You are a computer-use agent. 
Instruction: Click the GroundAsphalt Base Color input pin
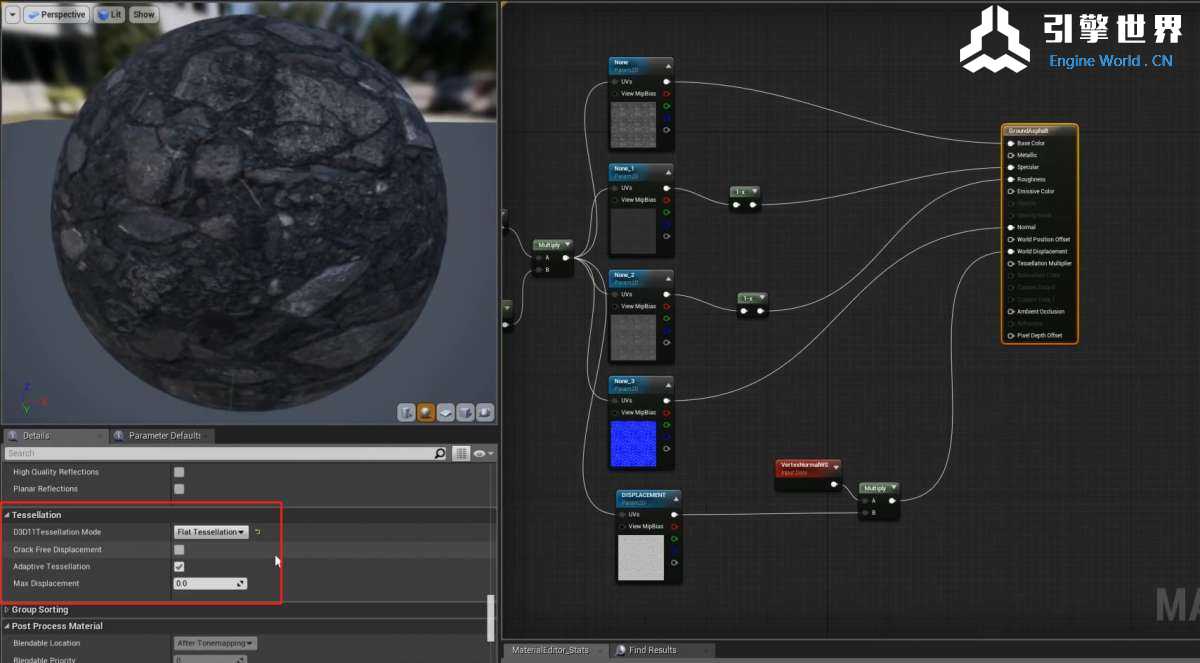click(1011, 143)
